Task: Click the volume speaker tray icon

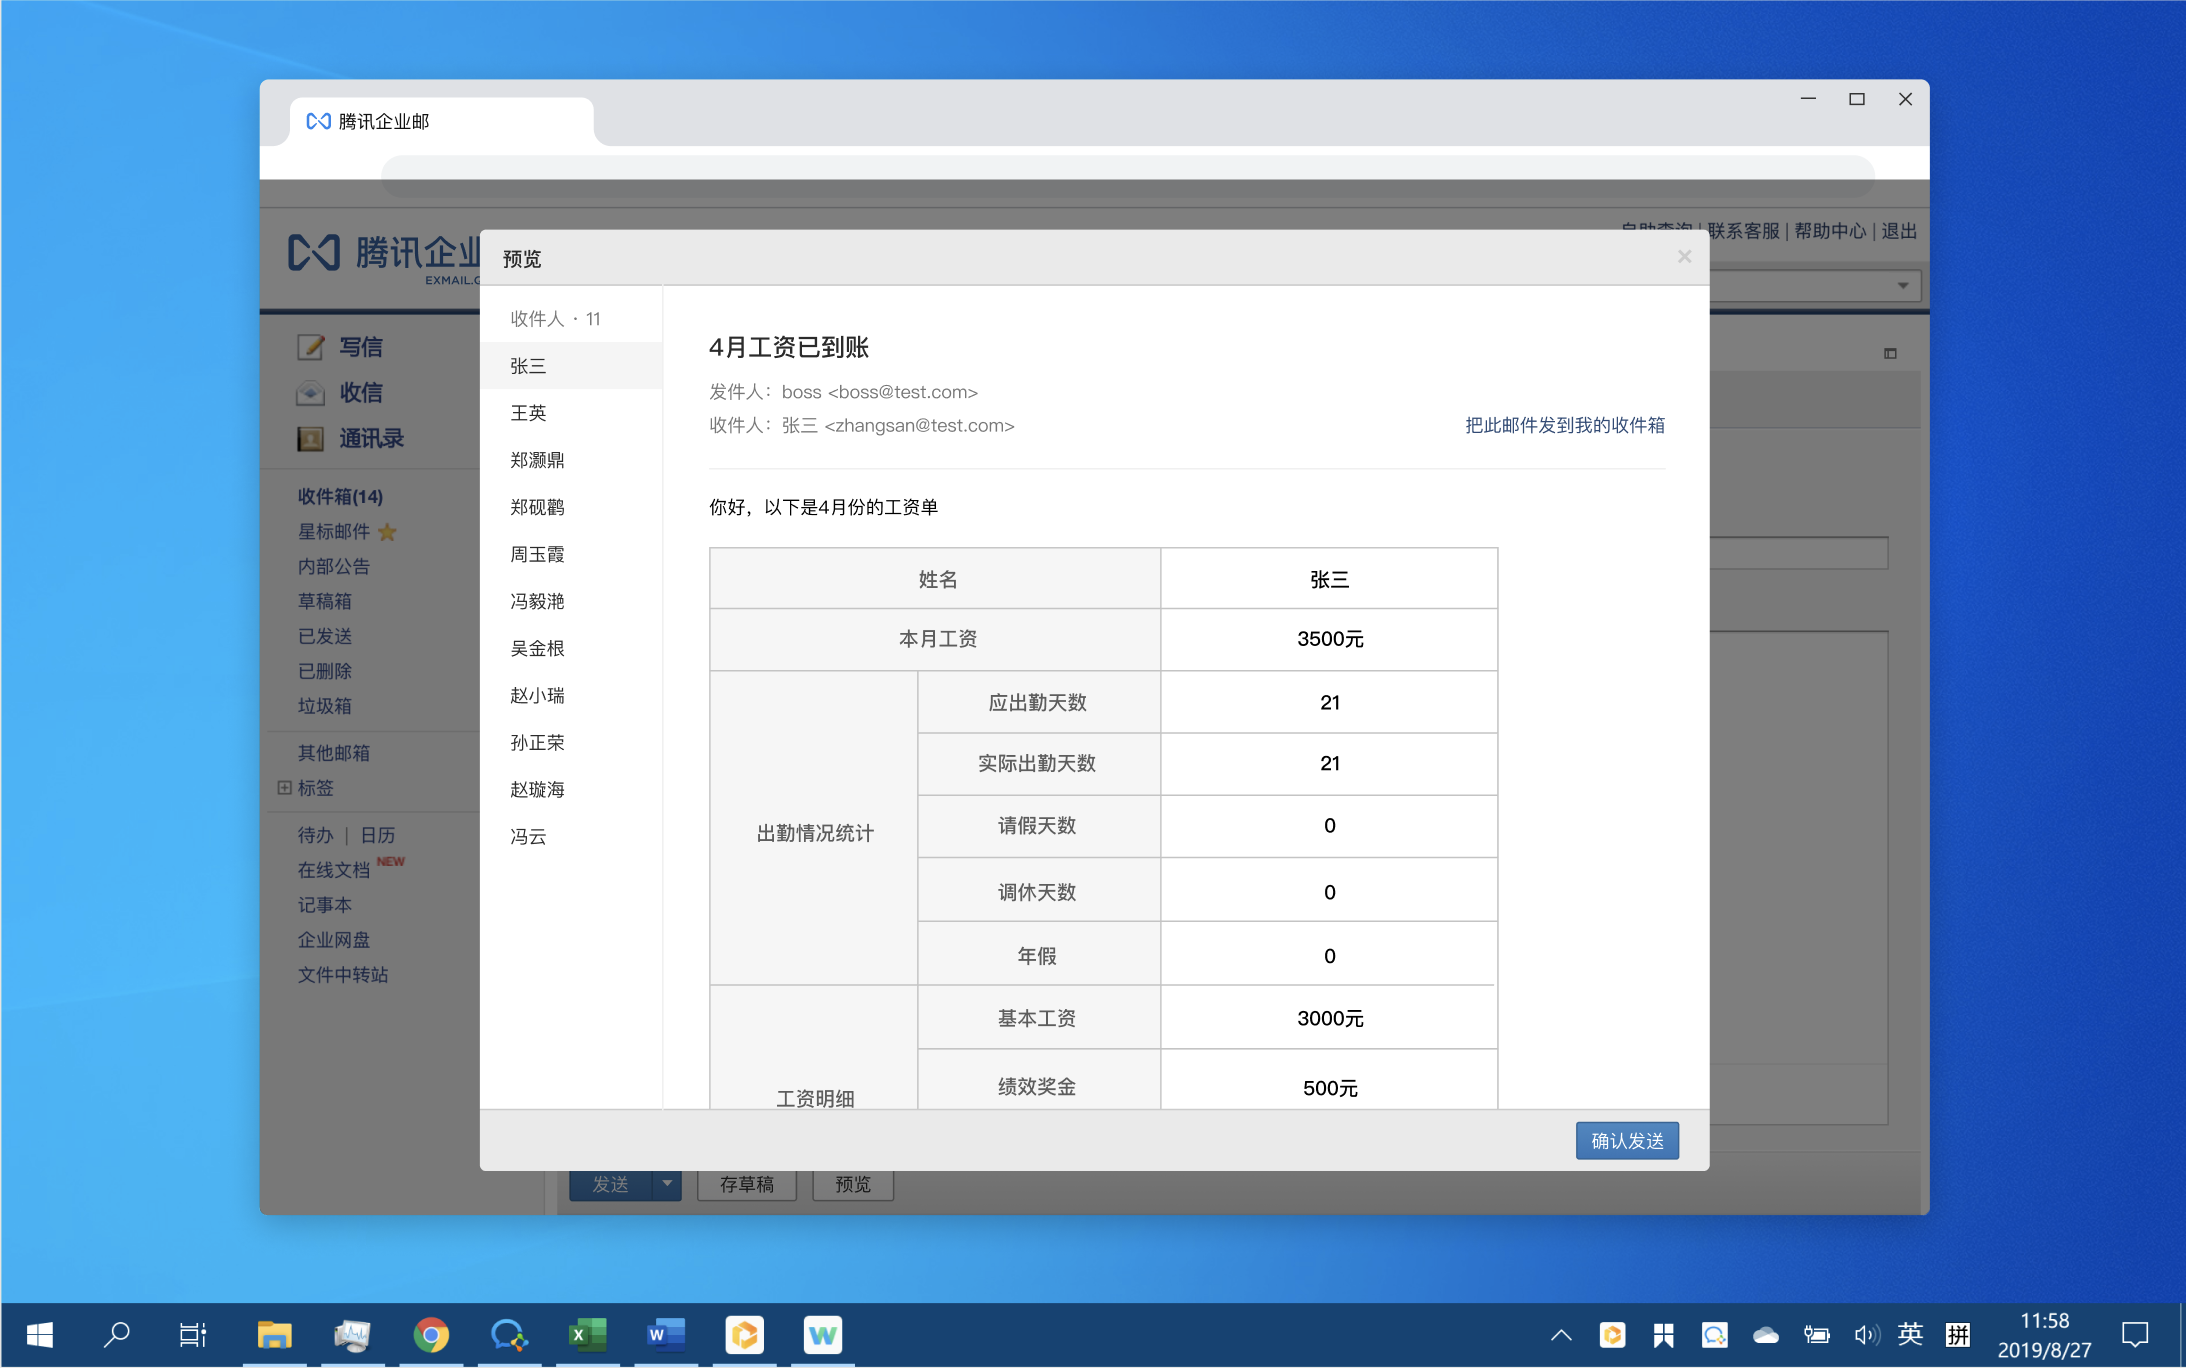Action: pos(1865,1335)
